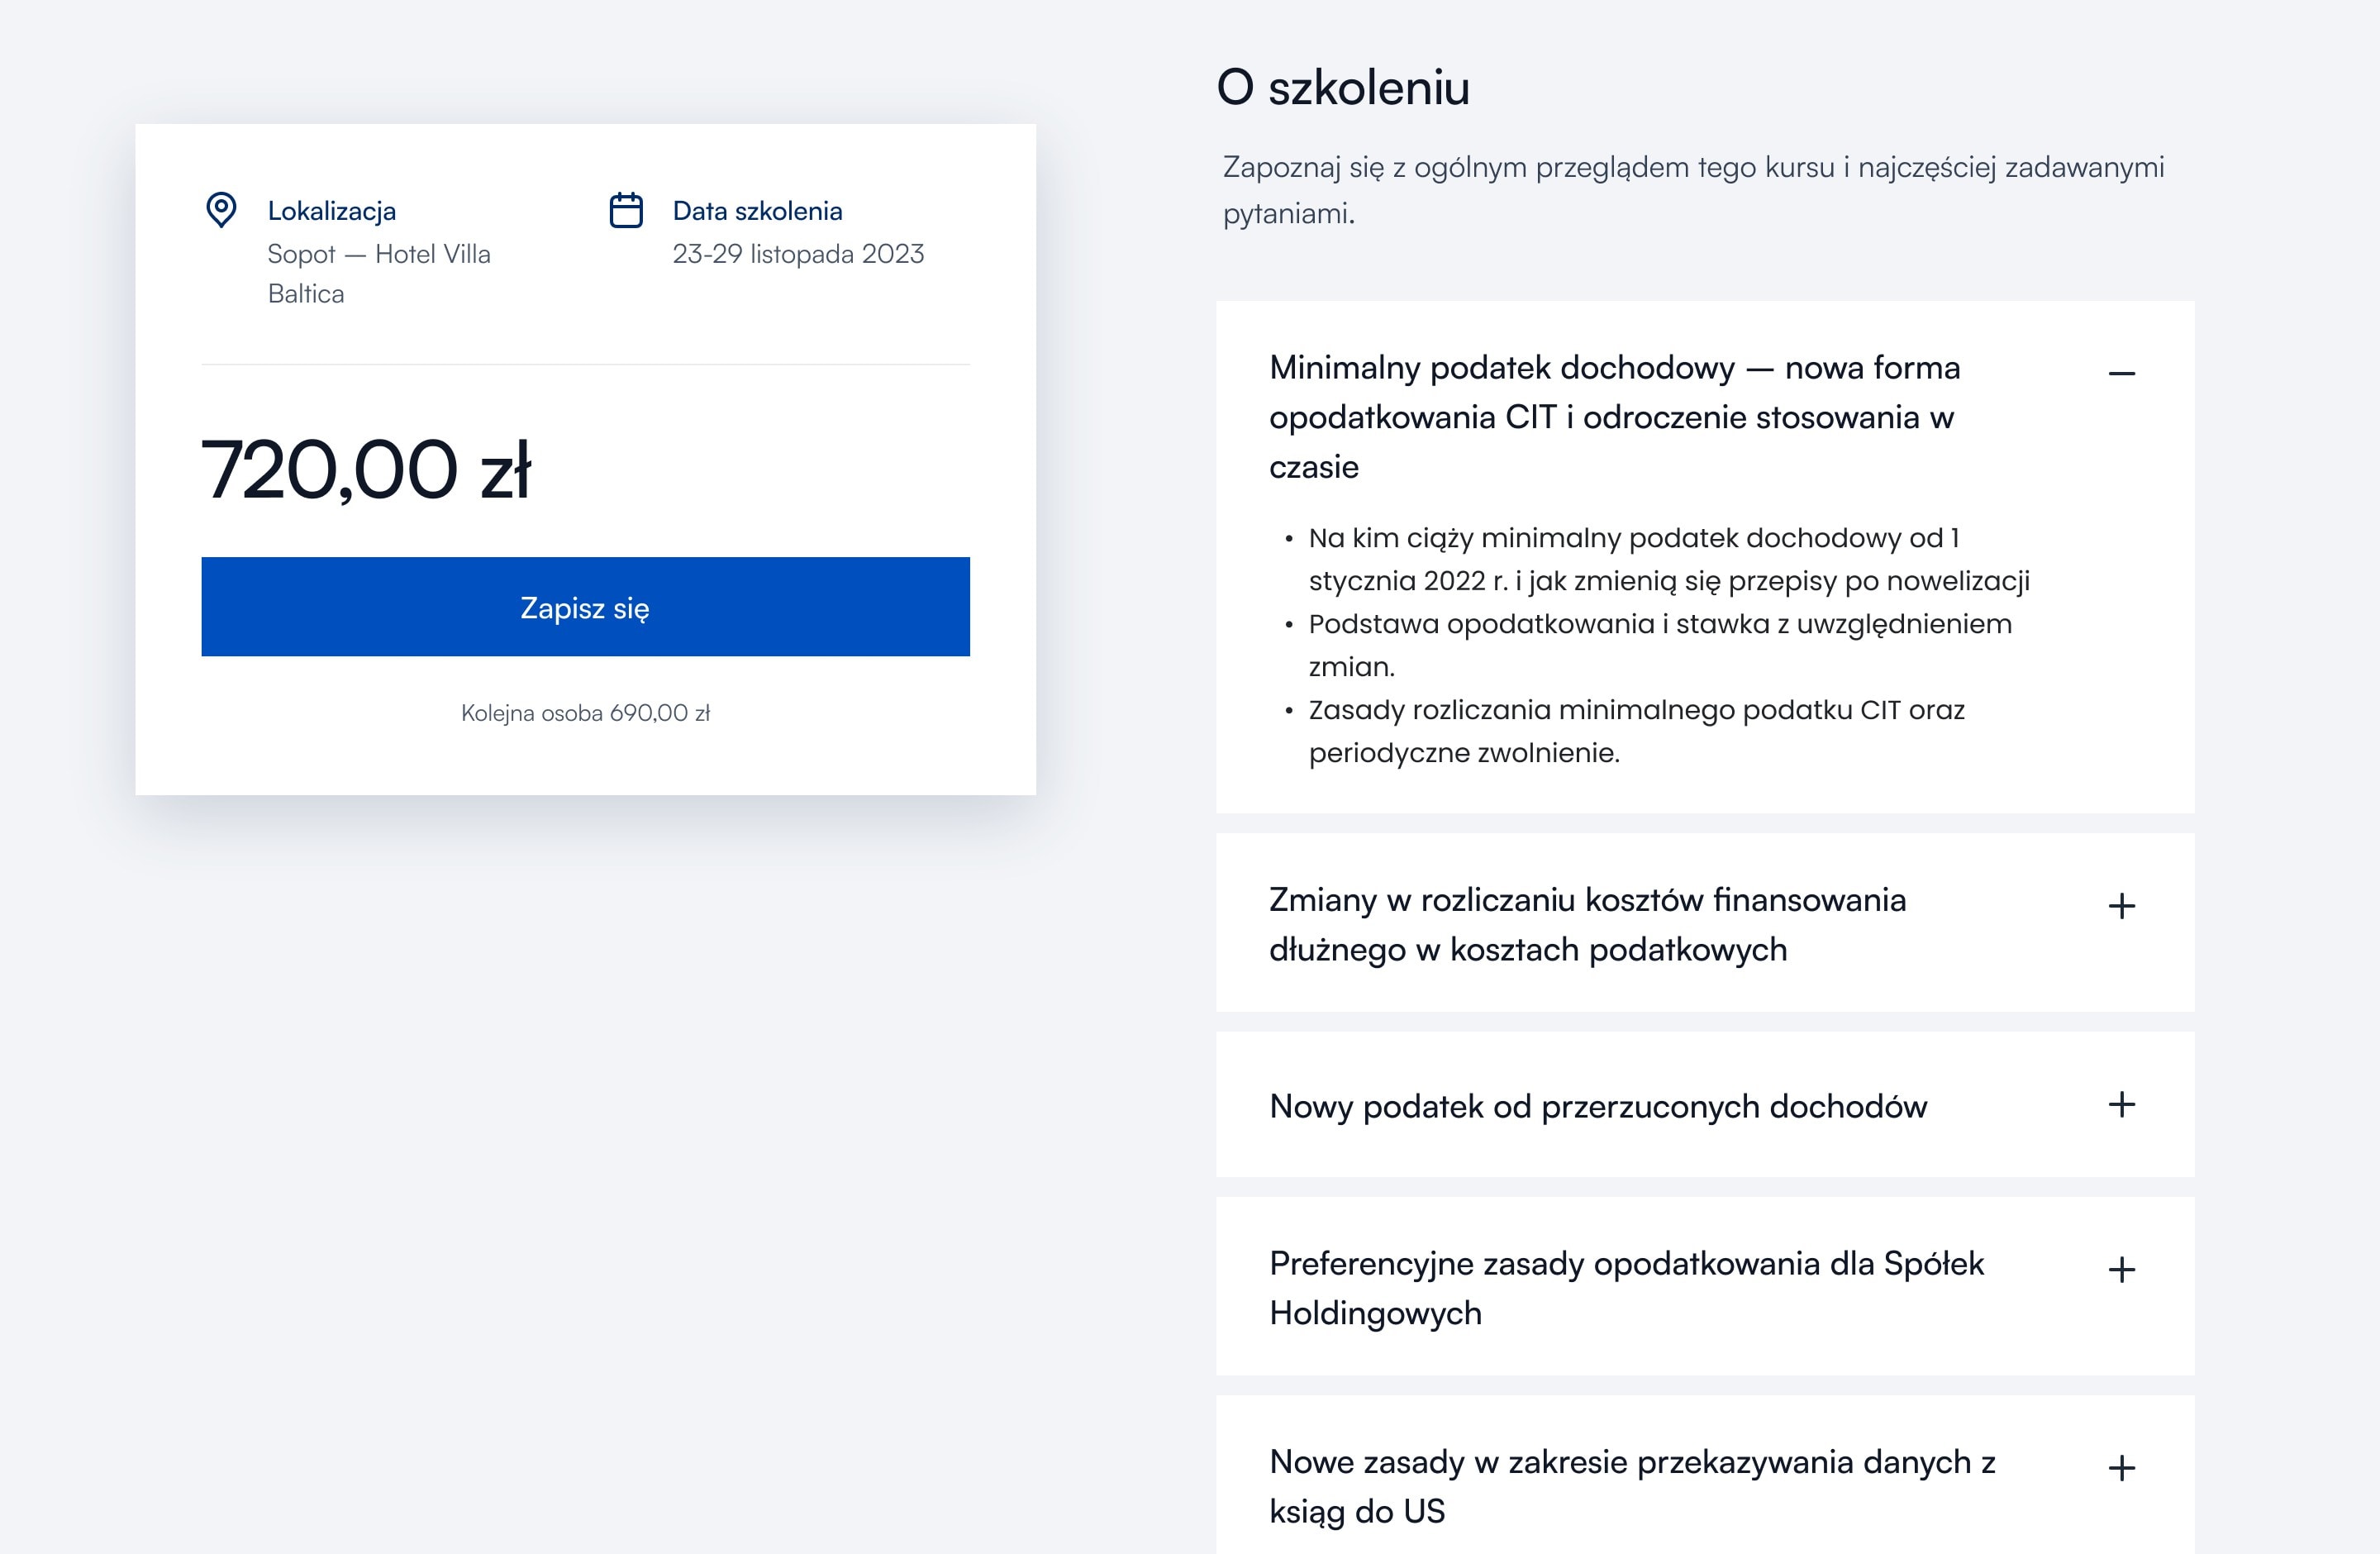Image resolution: width=2380 pixels, height=1554 pixels.
Task: Select the Data szkolenia label
Action: (x=757, y=211)
